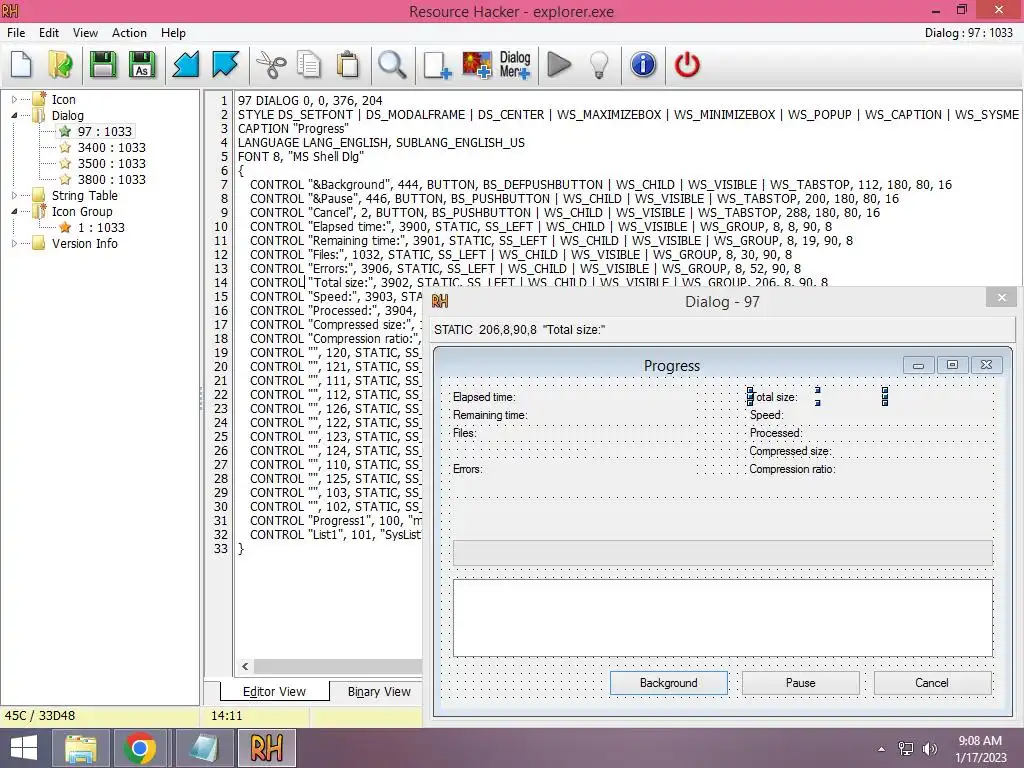Select icon group 1 : 1033
This screenshot has height=768, width=1024.
(101, 227)
